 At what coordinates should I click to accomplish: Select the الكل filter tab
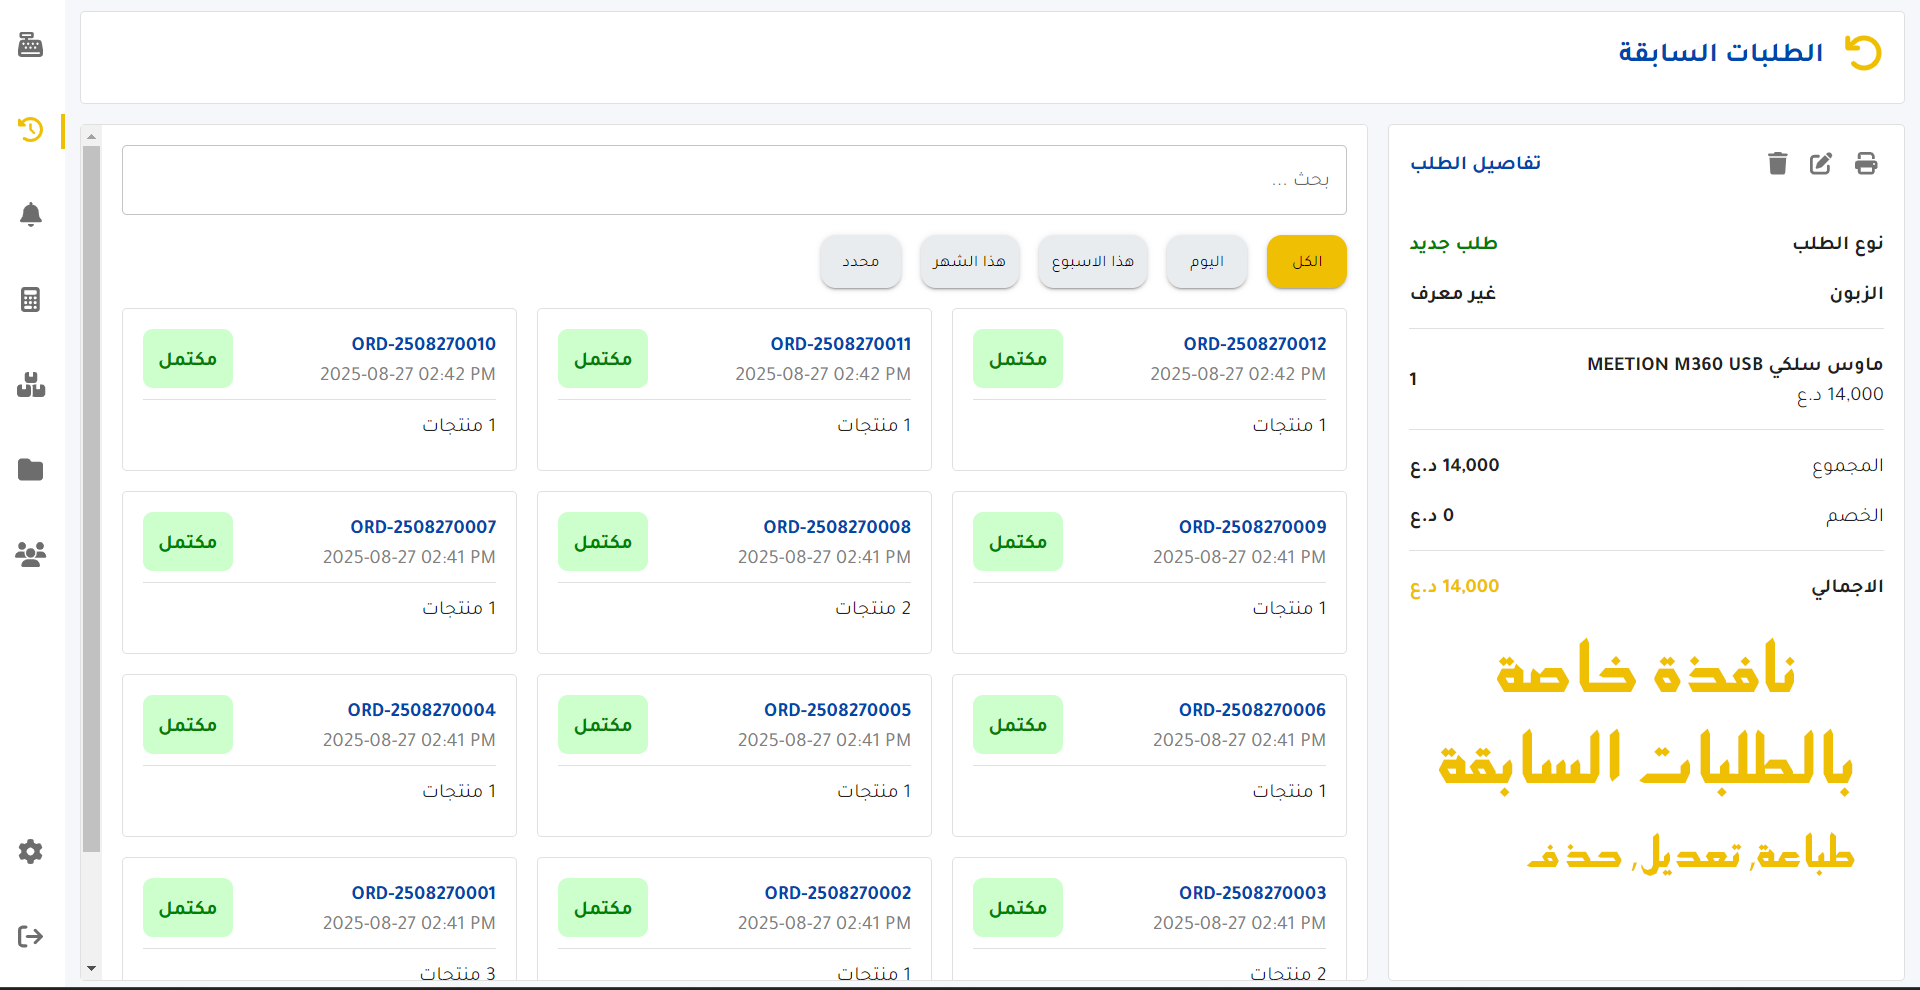click(1306, 262)
